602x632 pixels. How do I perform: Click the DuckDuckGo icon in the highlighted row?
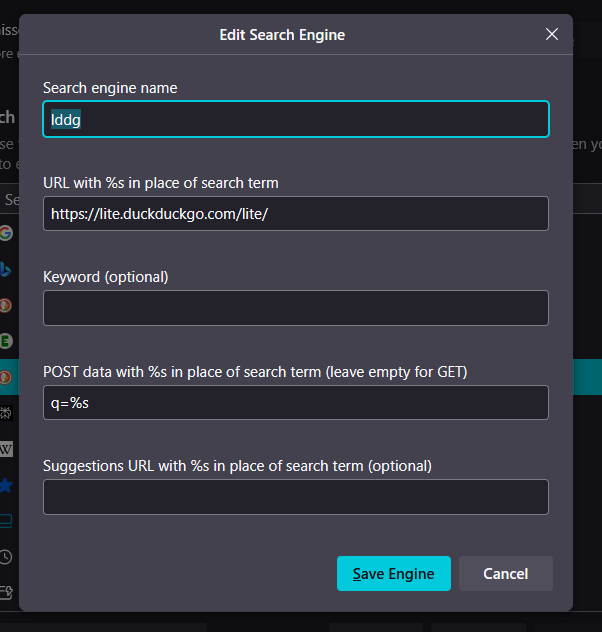(x=7, y=377)
